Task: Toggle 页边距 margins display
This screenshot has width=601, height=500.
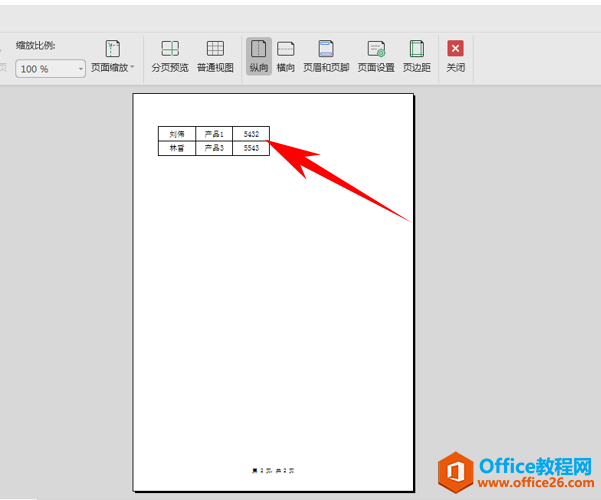Action: point(417,57)
